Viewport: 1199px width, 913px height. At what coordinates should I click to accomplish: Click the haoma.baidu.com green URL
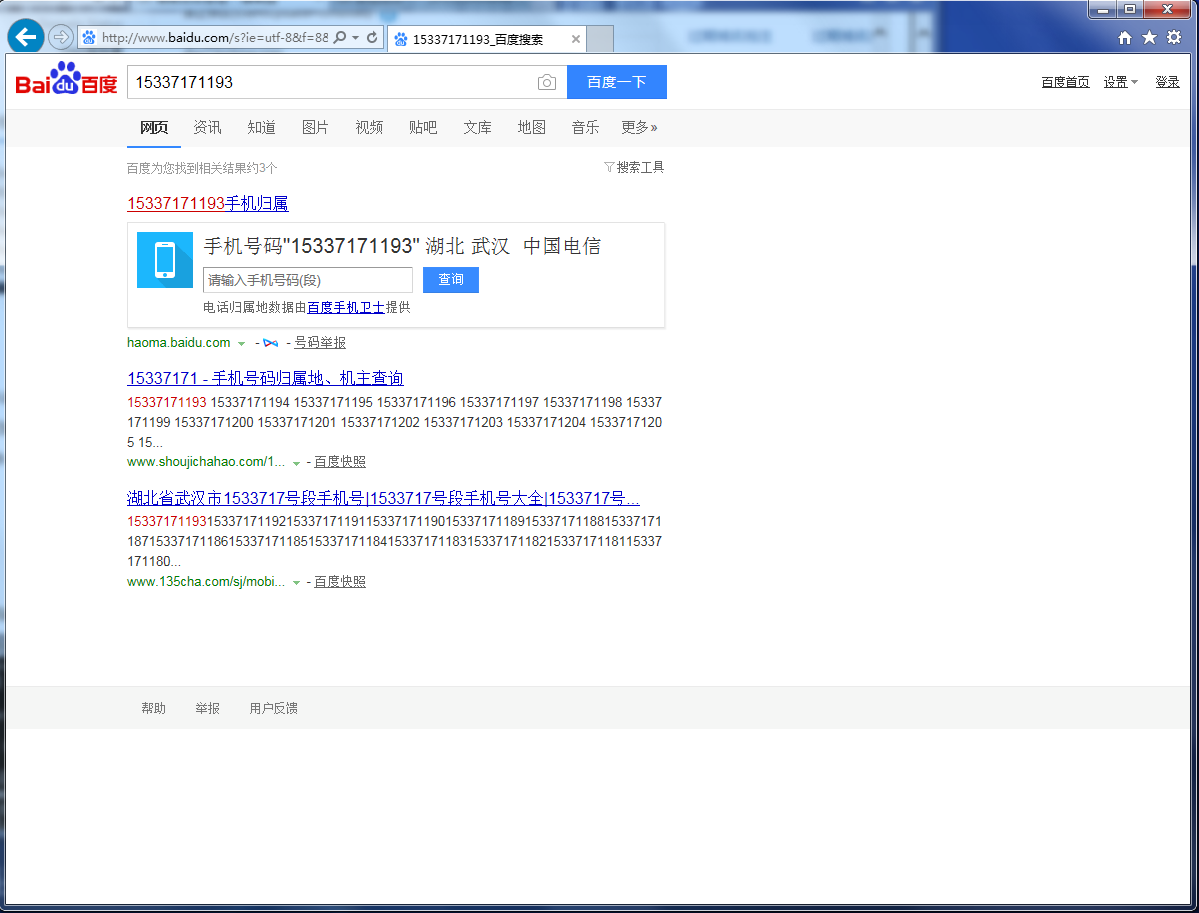tap(179, 343)
